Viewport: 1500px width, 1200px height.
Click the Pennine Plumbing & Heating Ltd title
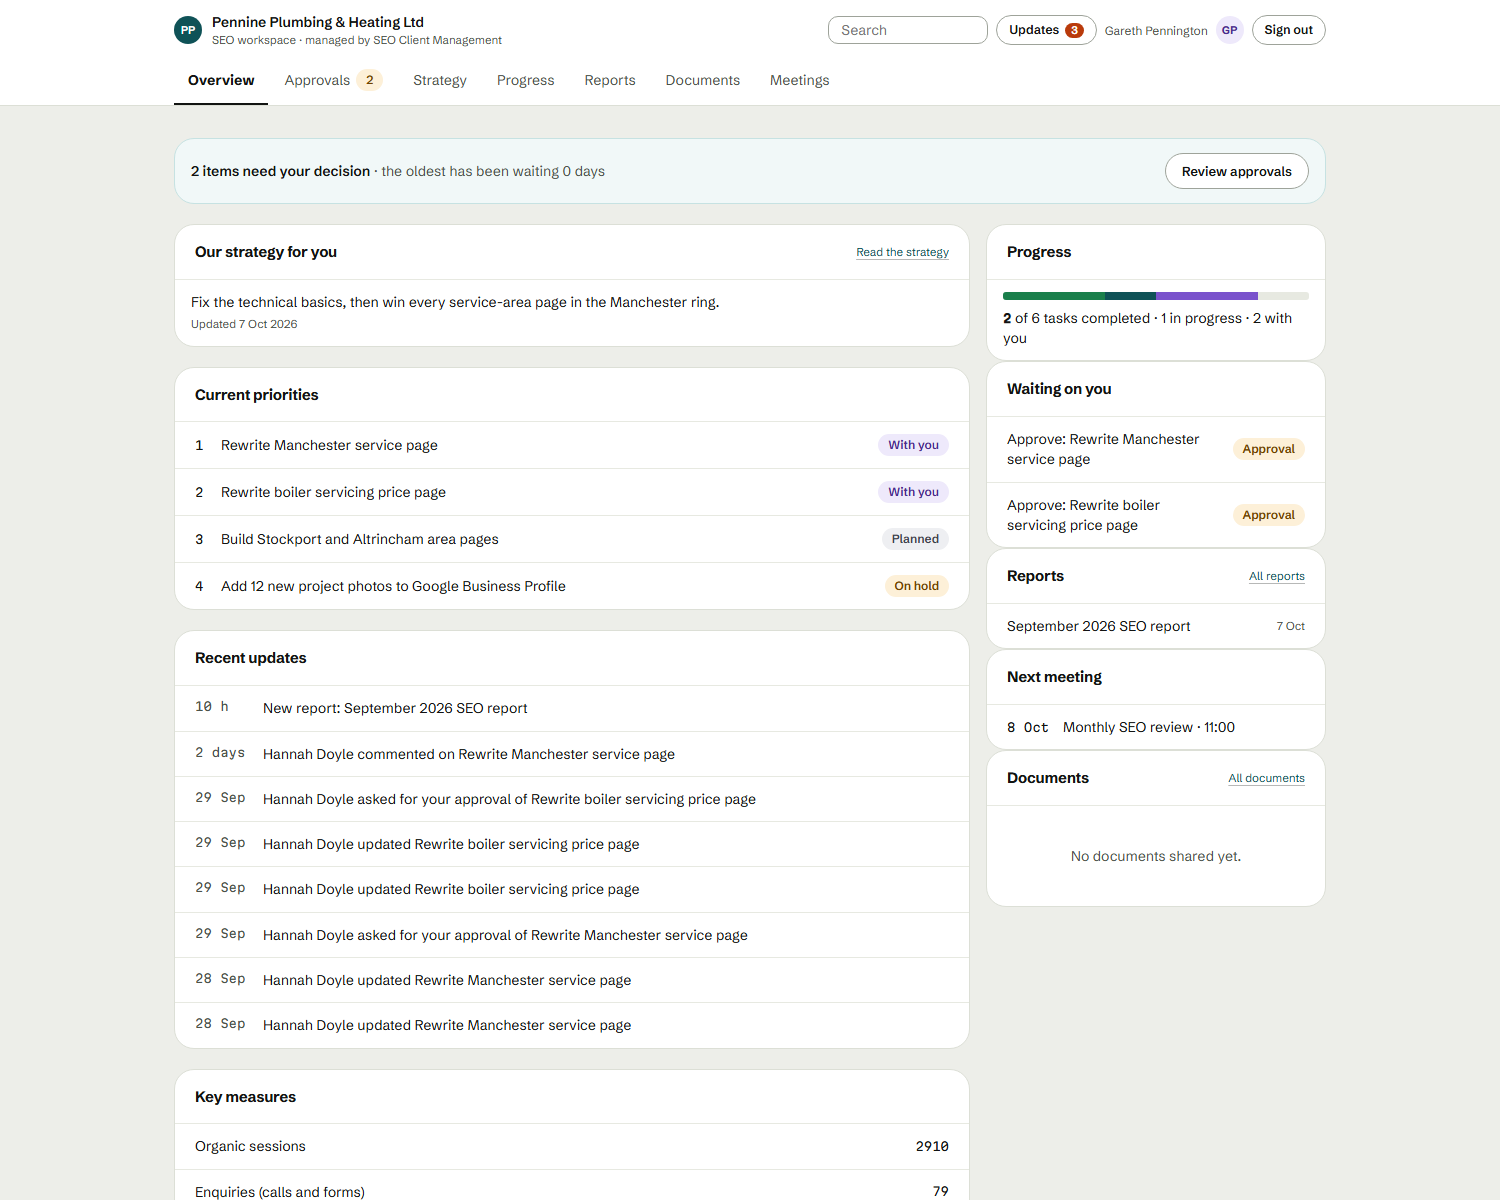318,22
